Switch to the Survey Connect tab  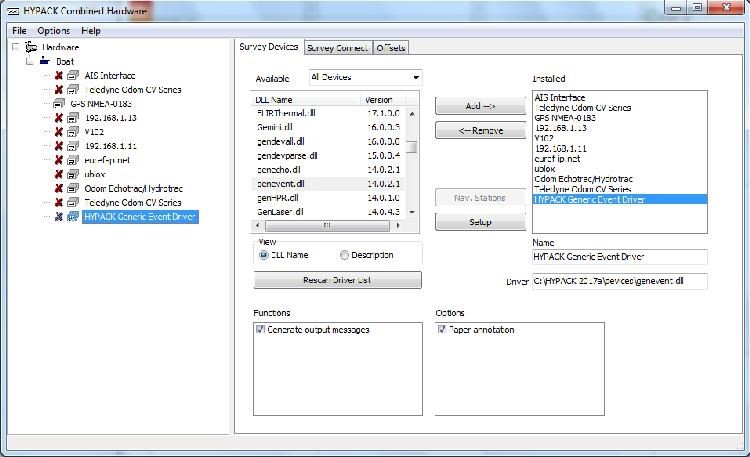point(338,48)
